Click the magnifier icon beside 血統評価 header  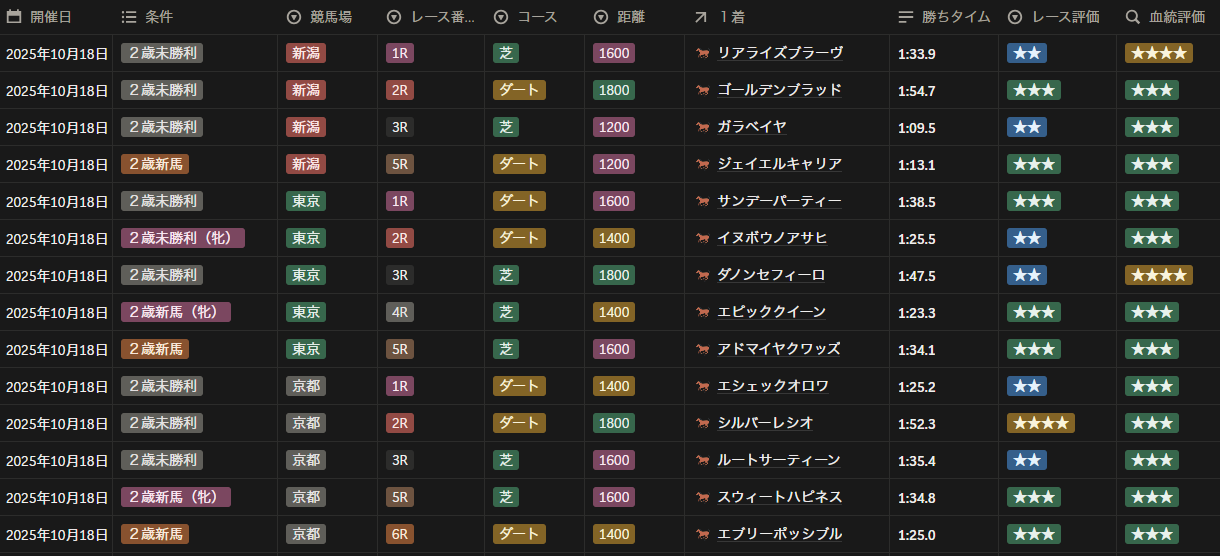(x=1132, y=17)
